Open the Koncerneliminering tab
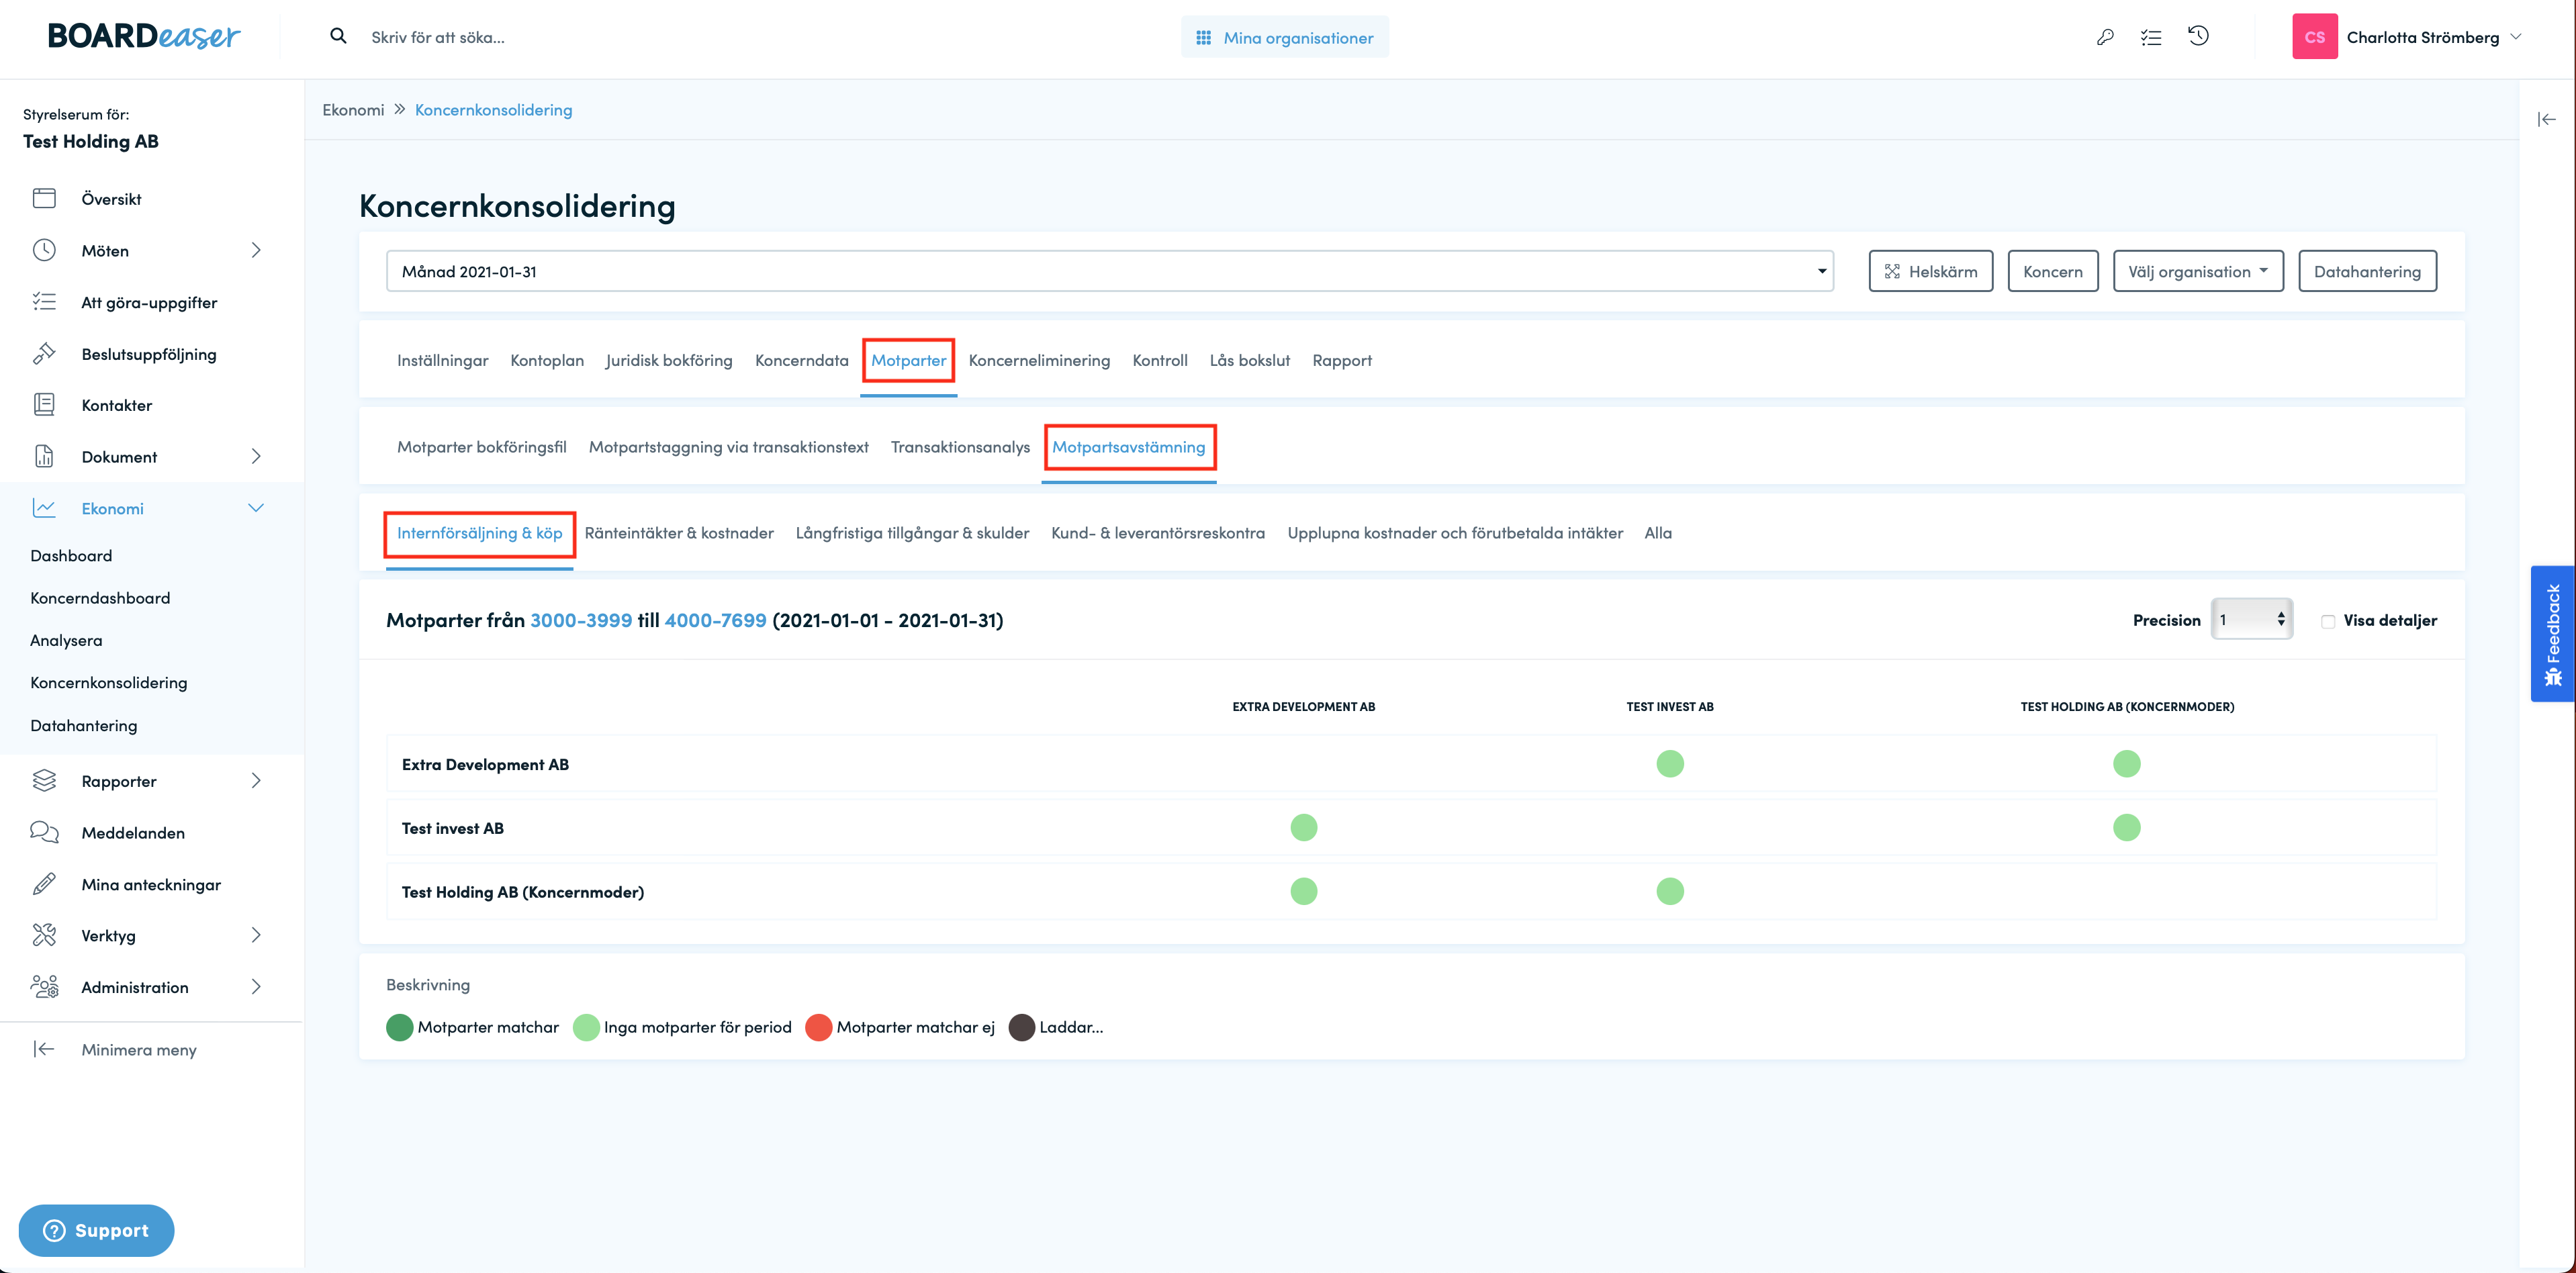The height and width of the screenshot is (1273, 2576). [1039, 360]
